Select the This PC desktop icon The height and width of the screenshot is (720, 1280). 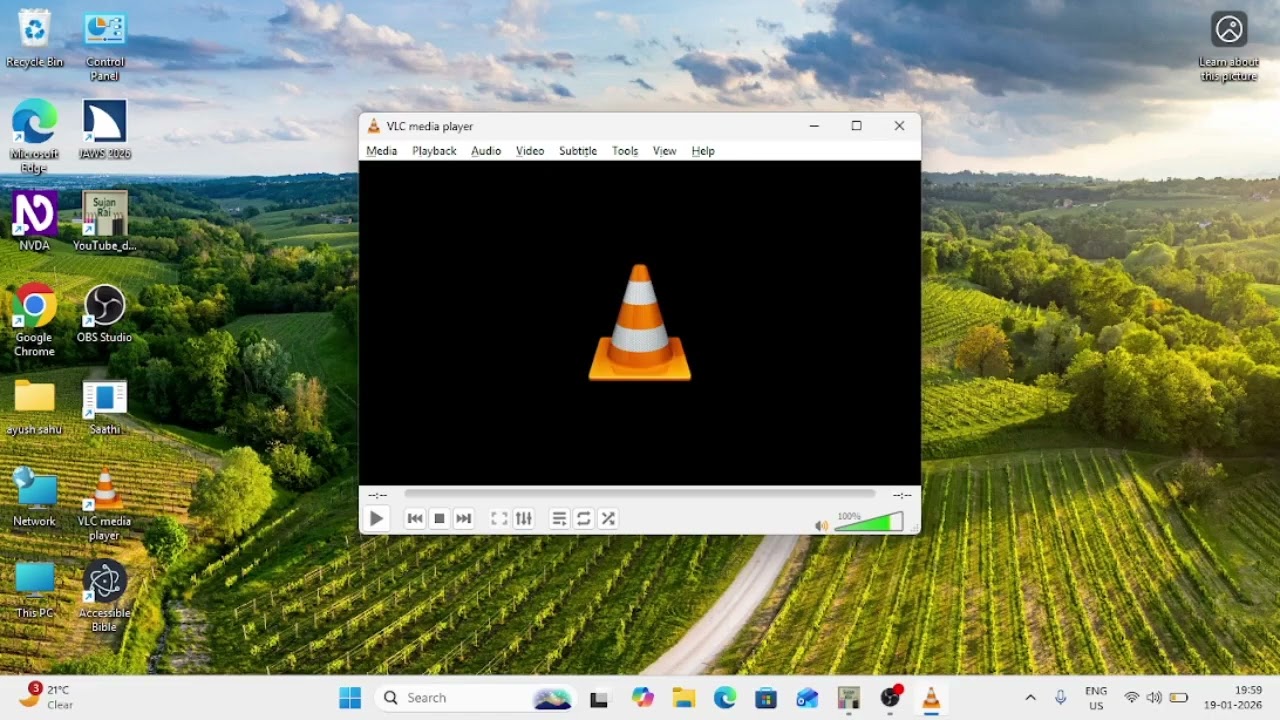[34, 589]
